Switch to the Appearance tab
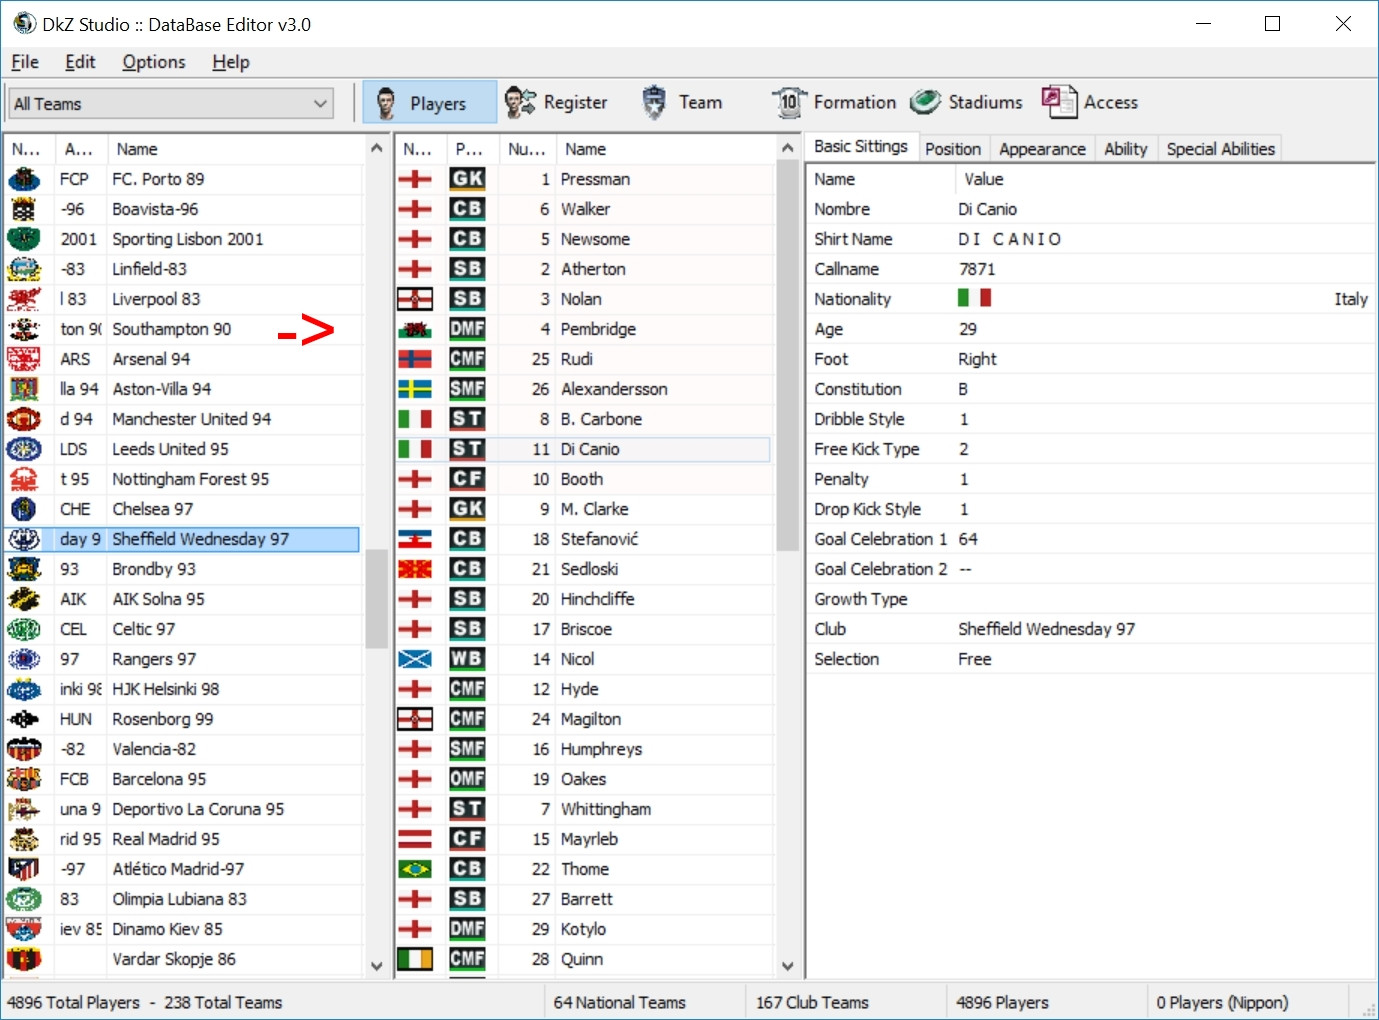The image size is (1379, 1020). click(x=1042, y=149)
